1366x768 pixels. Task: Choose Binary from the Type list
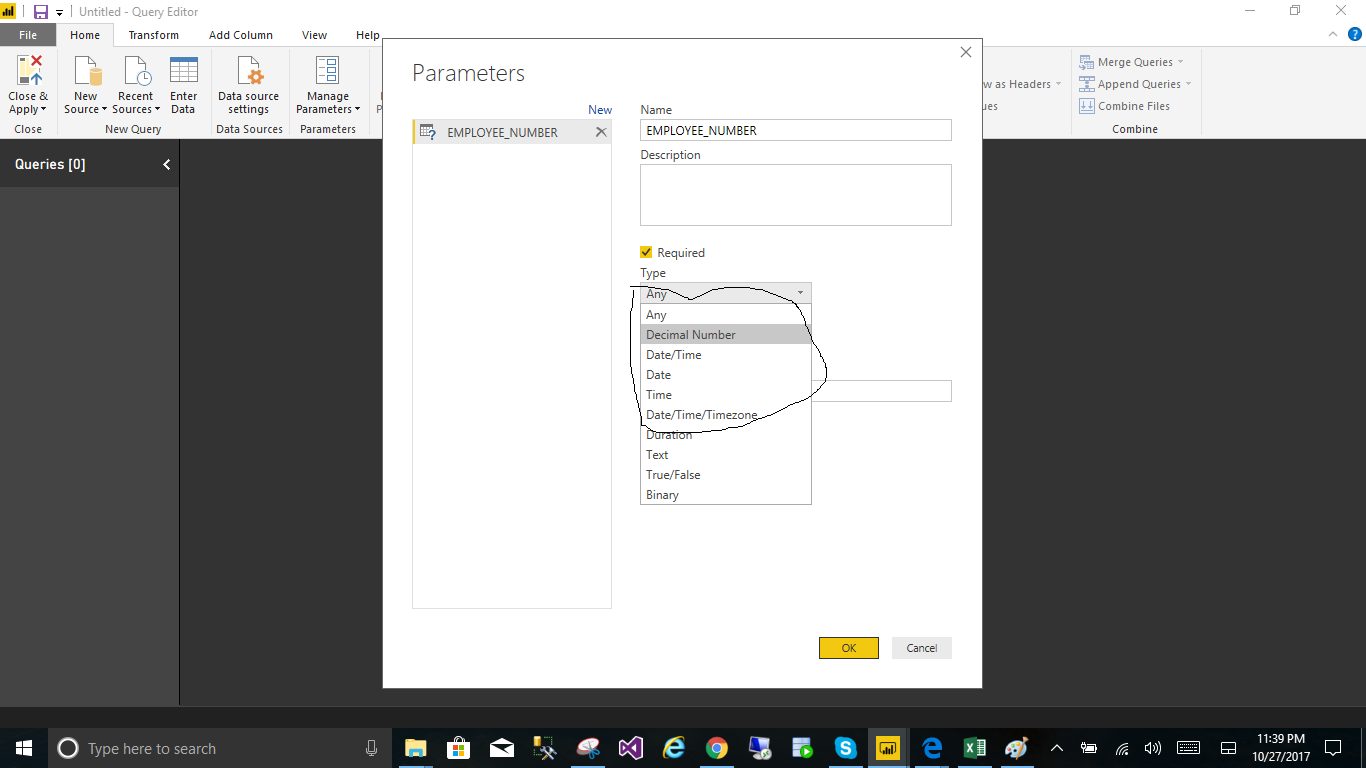(x=726, y=494)
